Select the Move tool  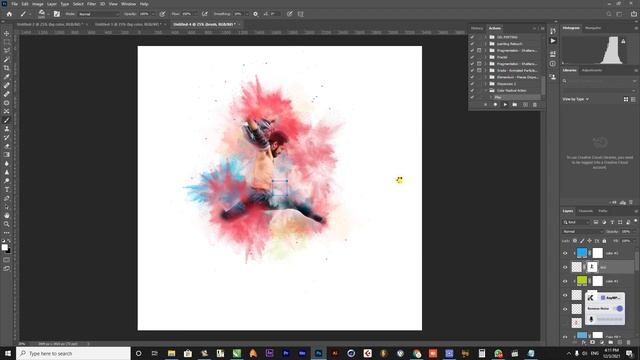point(7,33)
